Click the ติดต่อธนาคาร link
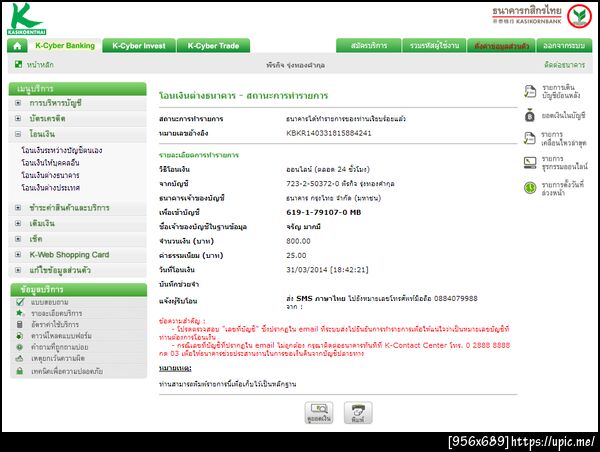Viewport: 600px width, 452px height. (x=564, y=65)
